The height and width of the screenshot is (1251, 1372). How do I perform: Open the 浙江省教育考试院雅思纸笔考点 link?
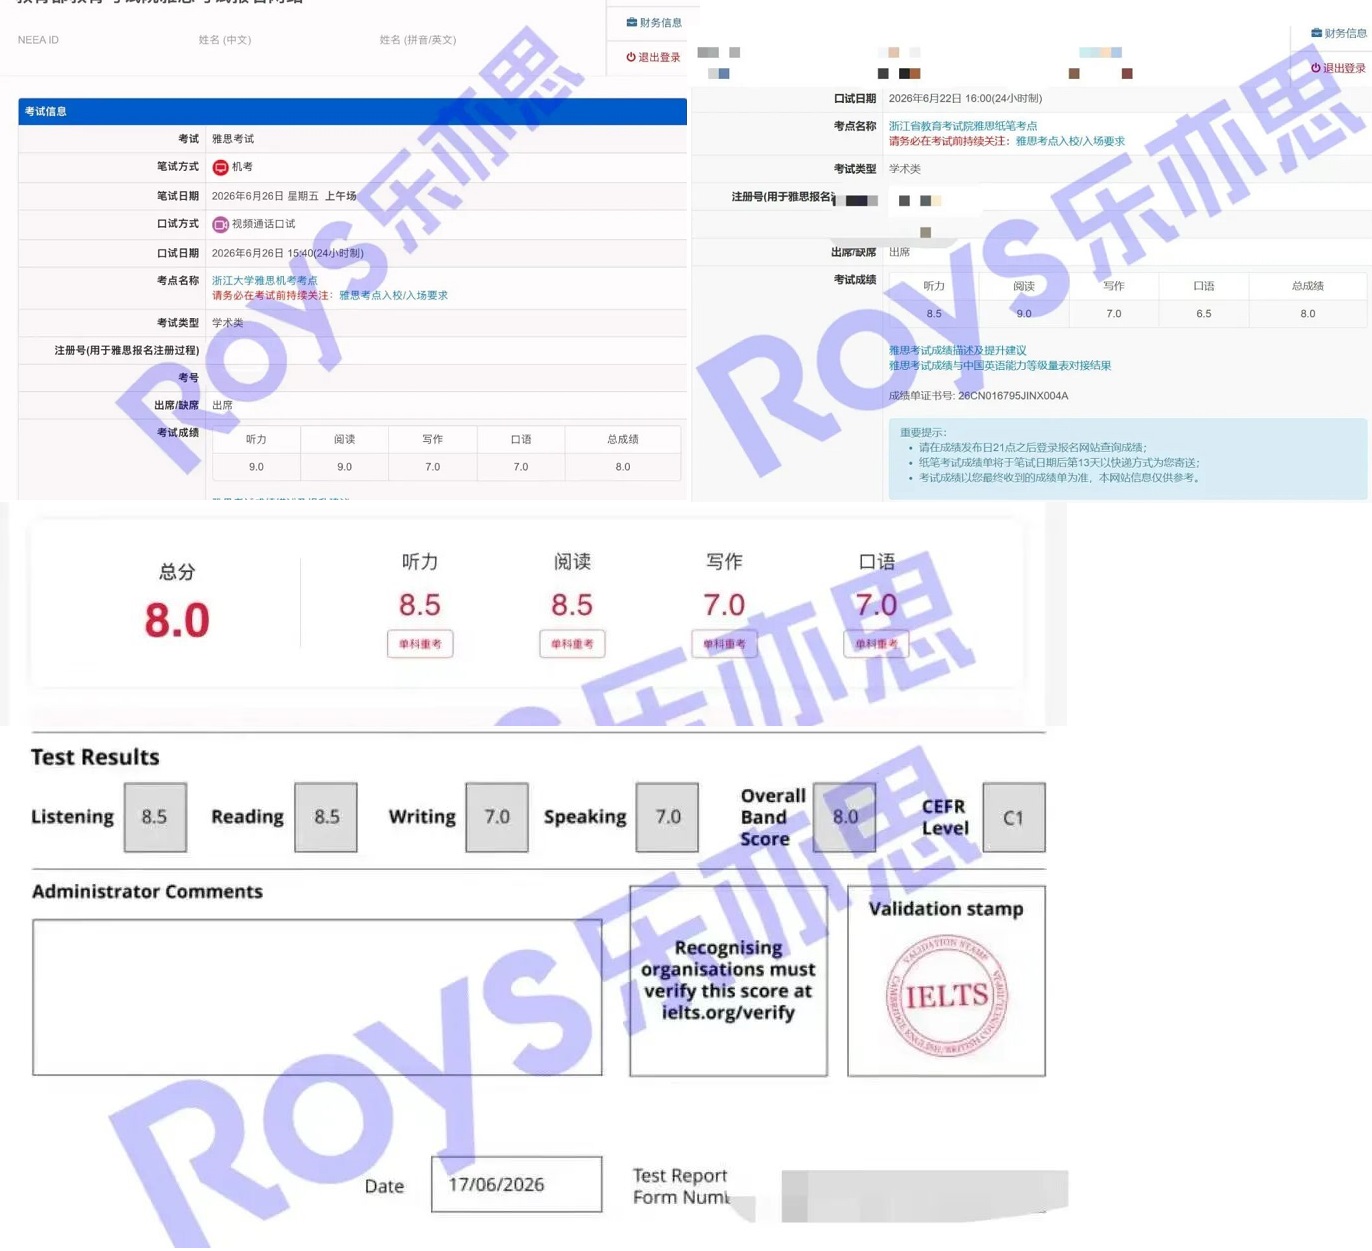click(963, 126)
